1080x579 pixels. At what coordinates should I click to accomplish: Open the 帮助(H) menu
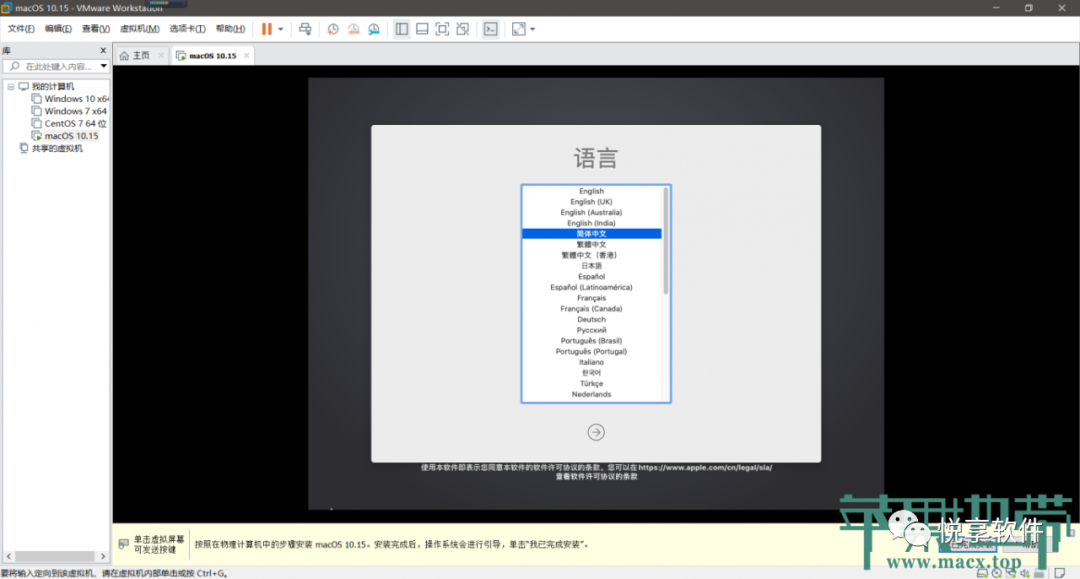coord(230,29)
